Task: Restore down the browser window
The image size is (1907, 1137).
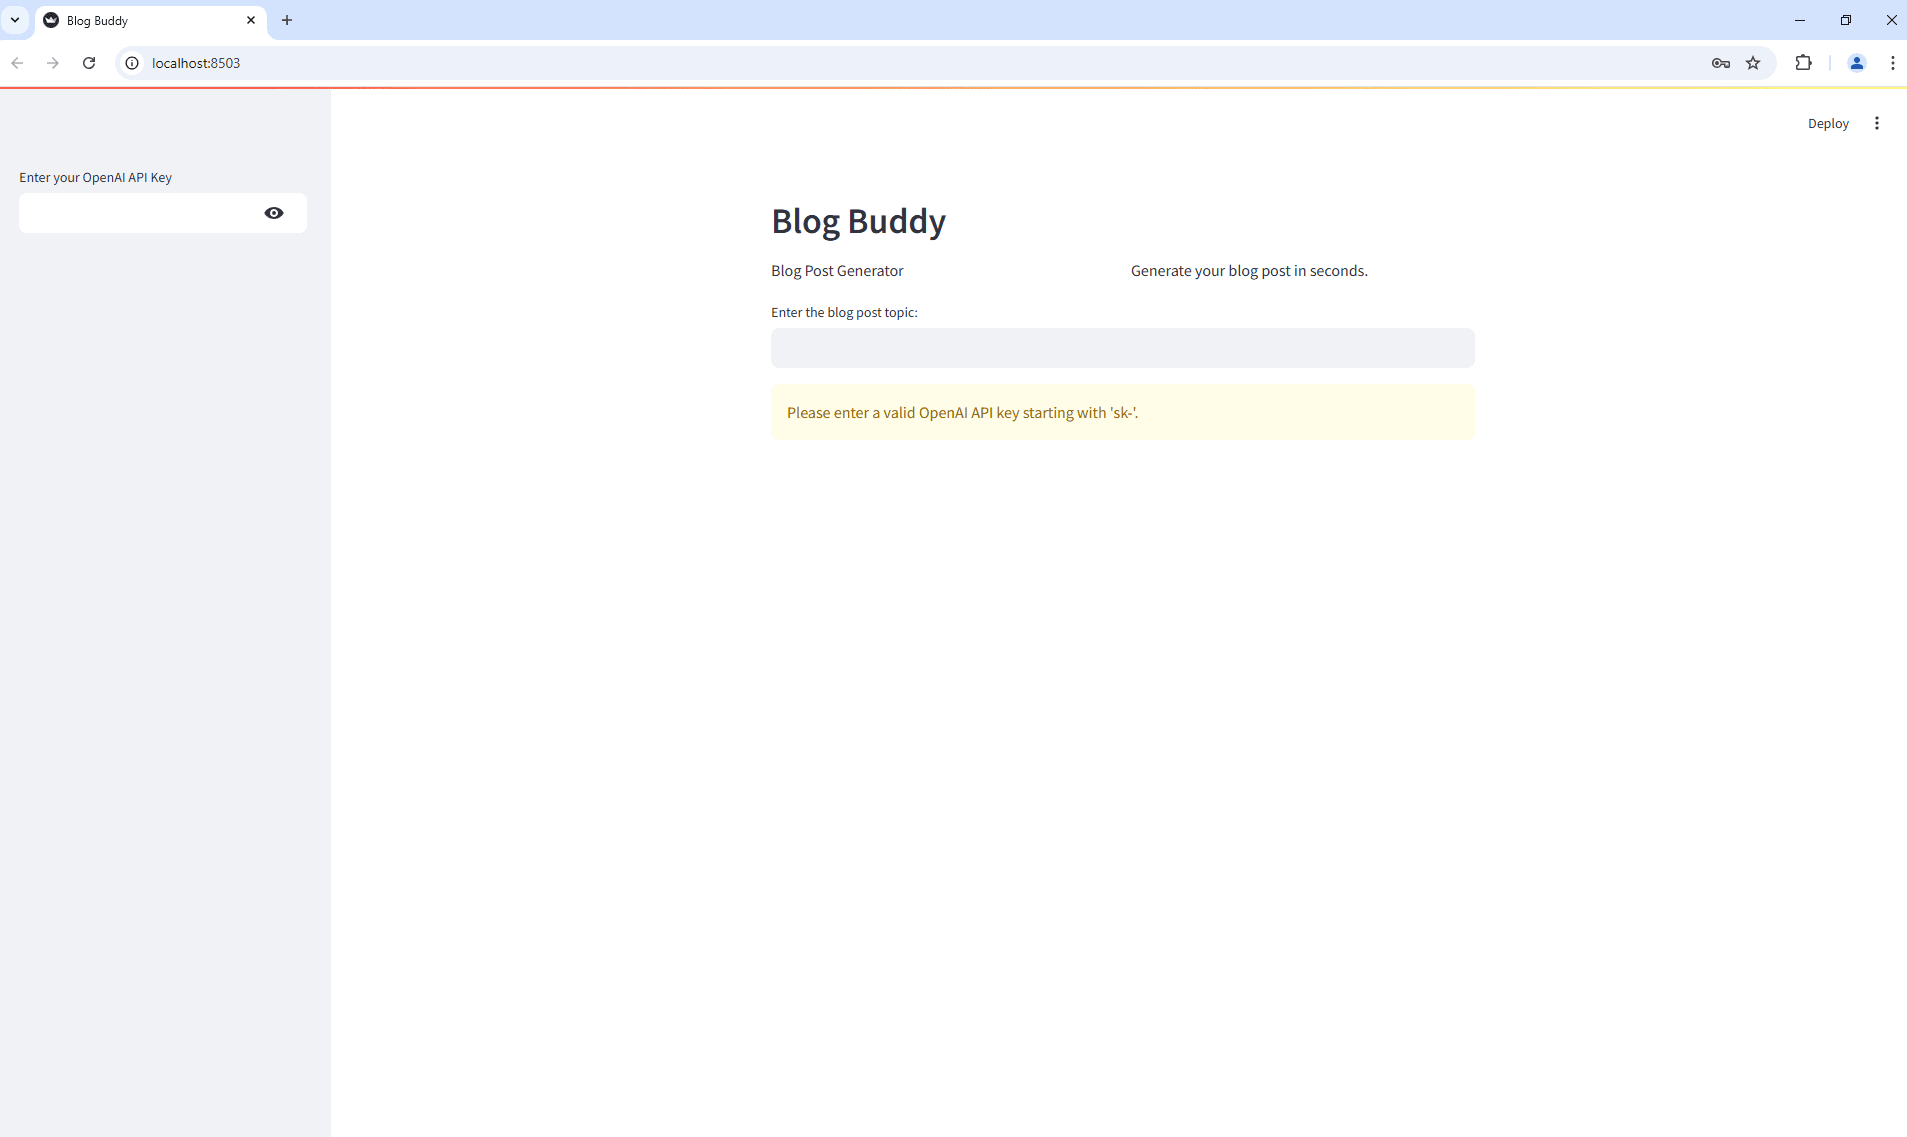Action: 1846,20
